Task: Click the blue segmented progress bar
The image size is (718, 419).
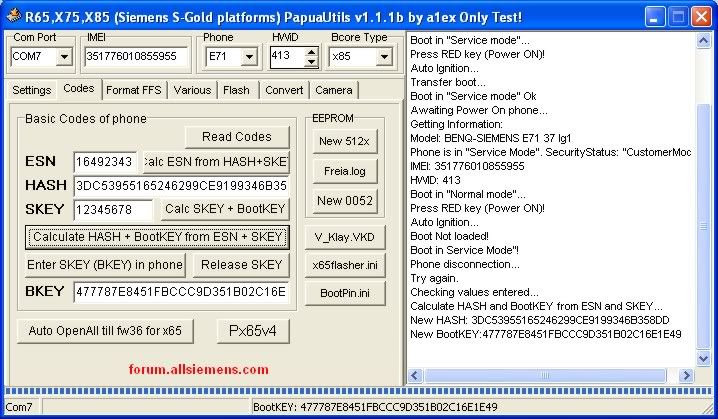Action: point(359,392)
